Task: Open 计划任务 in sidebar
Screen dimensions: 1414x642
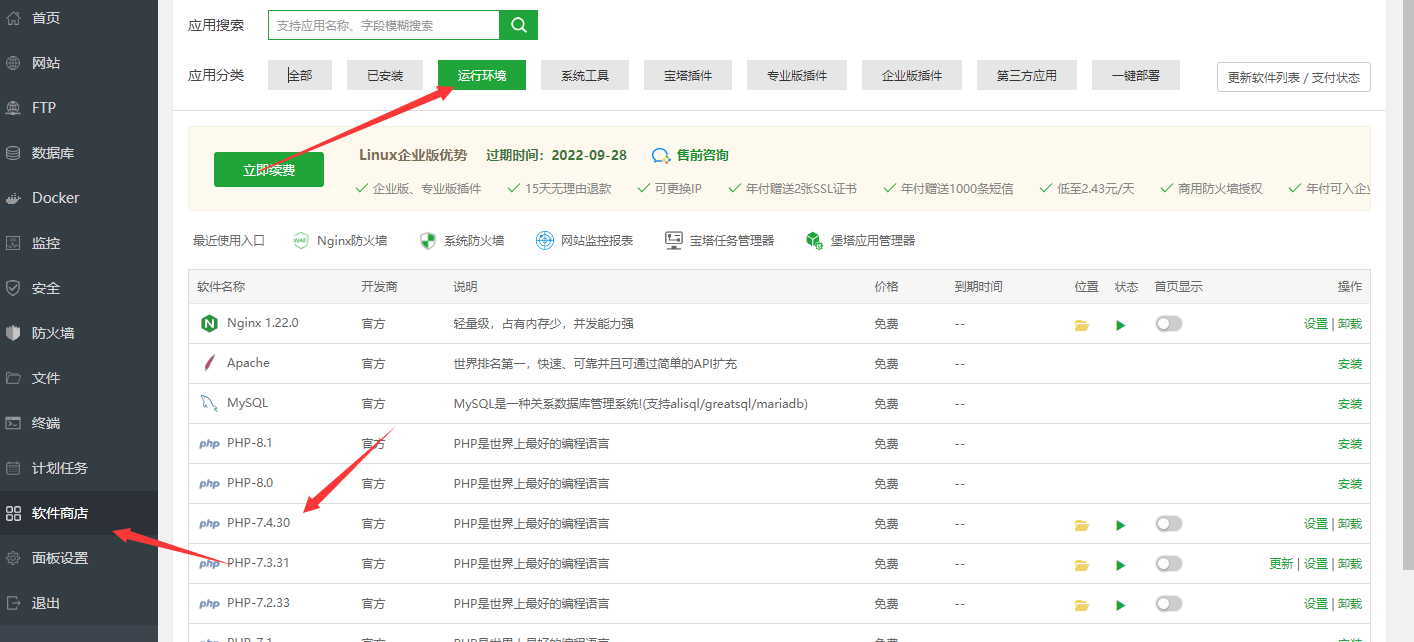Action: (x=79, y=468)
